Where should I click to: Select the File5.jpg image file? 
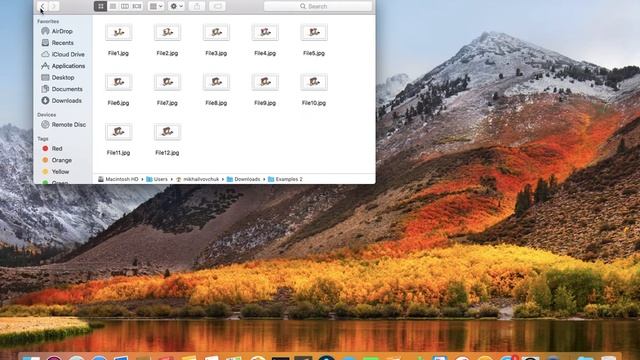[314, 32]
